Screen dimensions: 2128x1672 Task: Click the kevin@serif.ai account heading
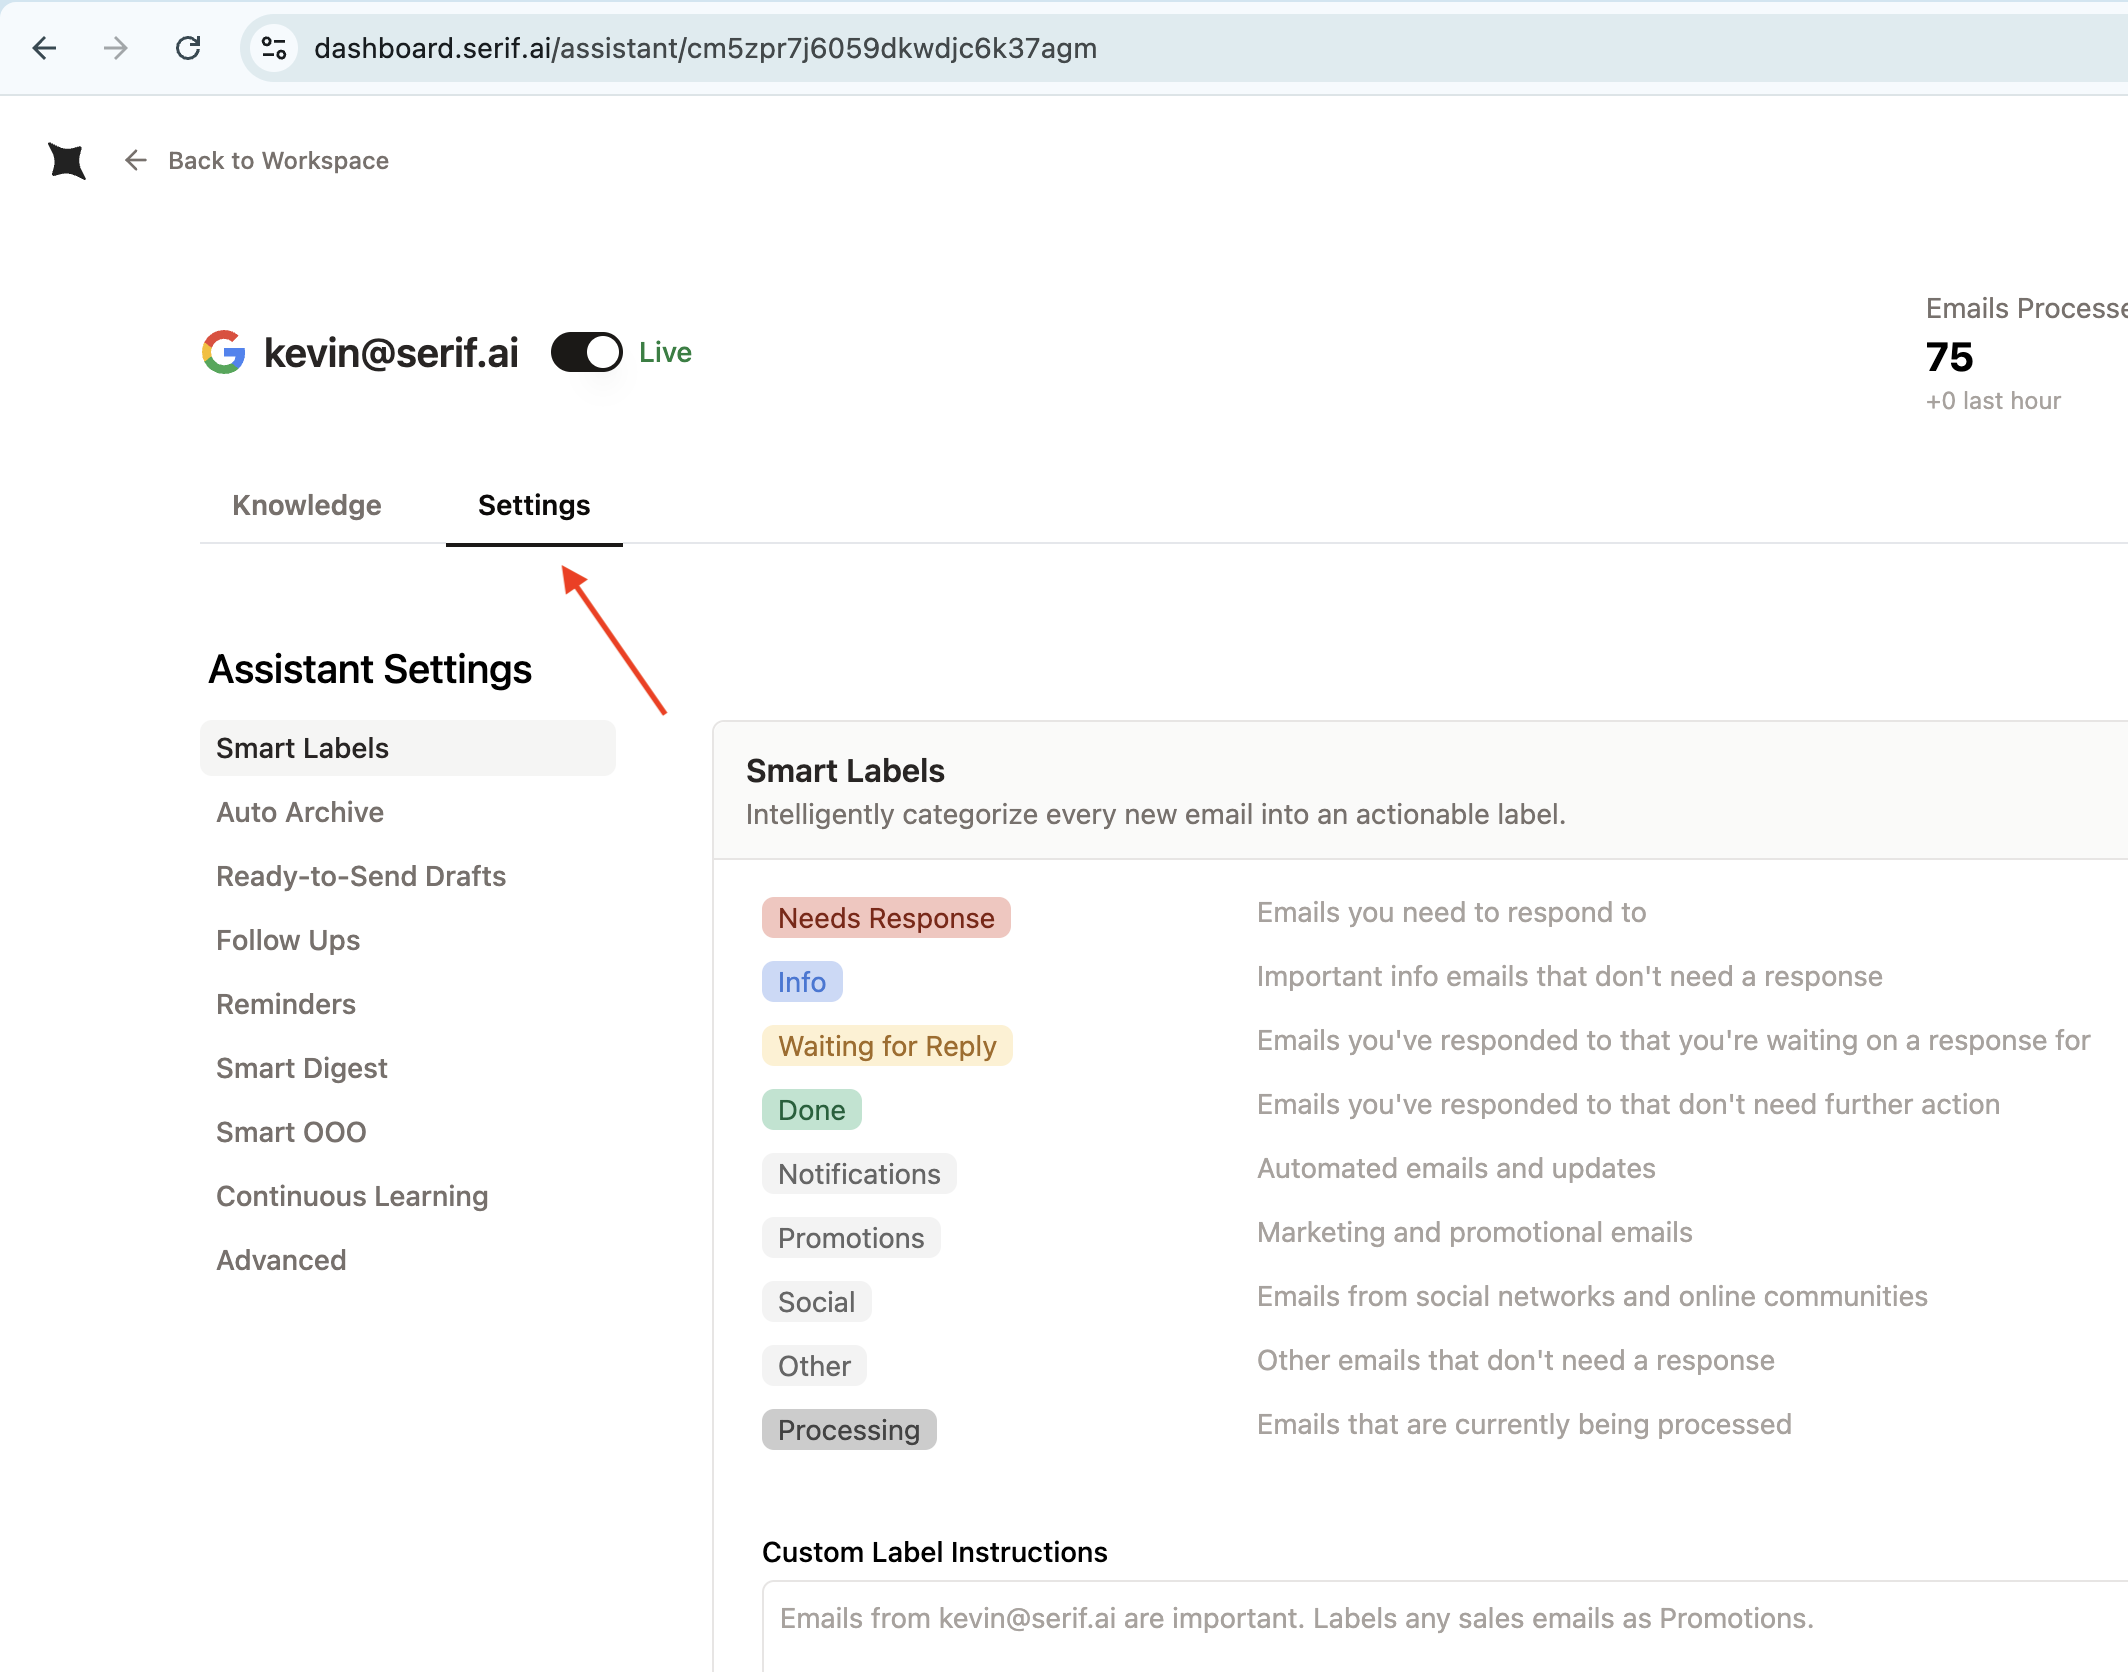(x=391, y=352)
